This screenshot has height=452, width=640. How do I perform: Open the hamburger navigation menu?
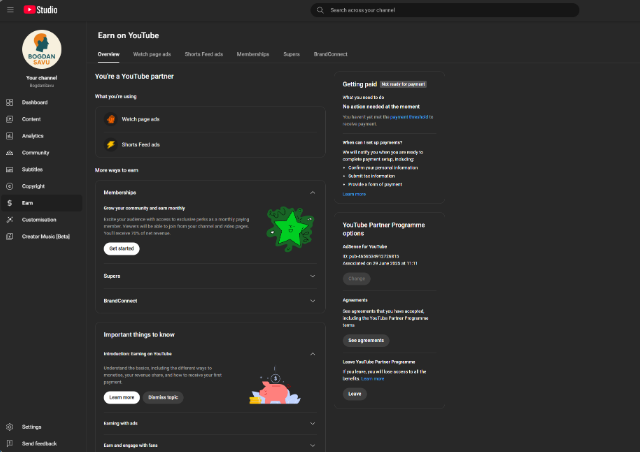10,10
